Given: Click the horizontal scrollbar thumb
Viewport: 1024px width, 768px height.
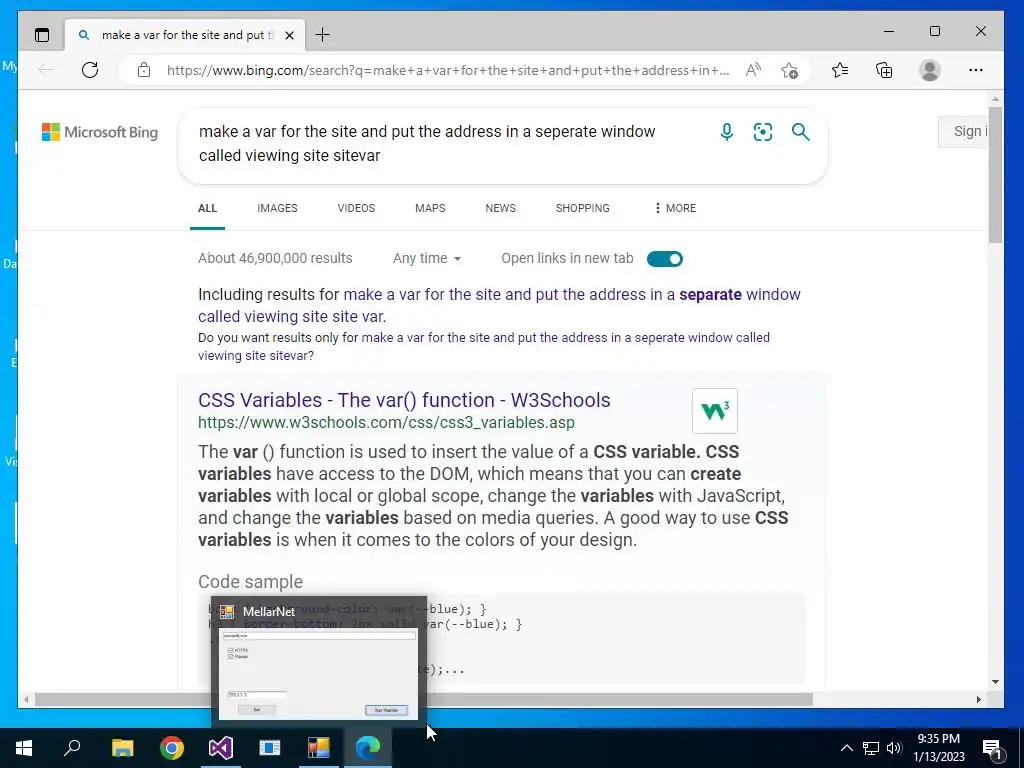Looking at the screenshot, I should [x=424, y=699].
